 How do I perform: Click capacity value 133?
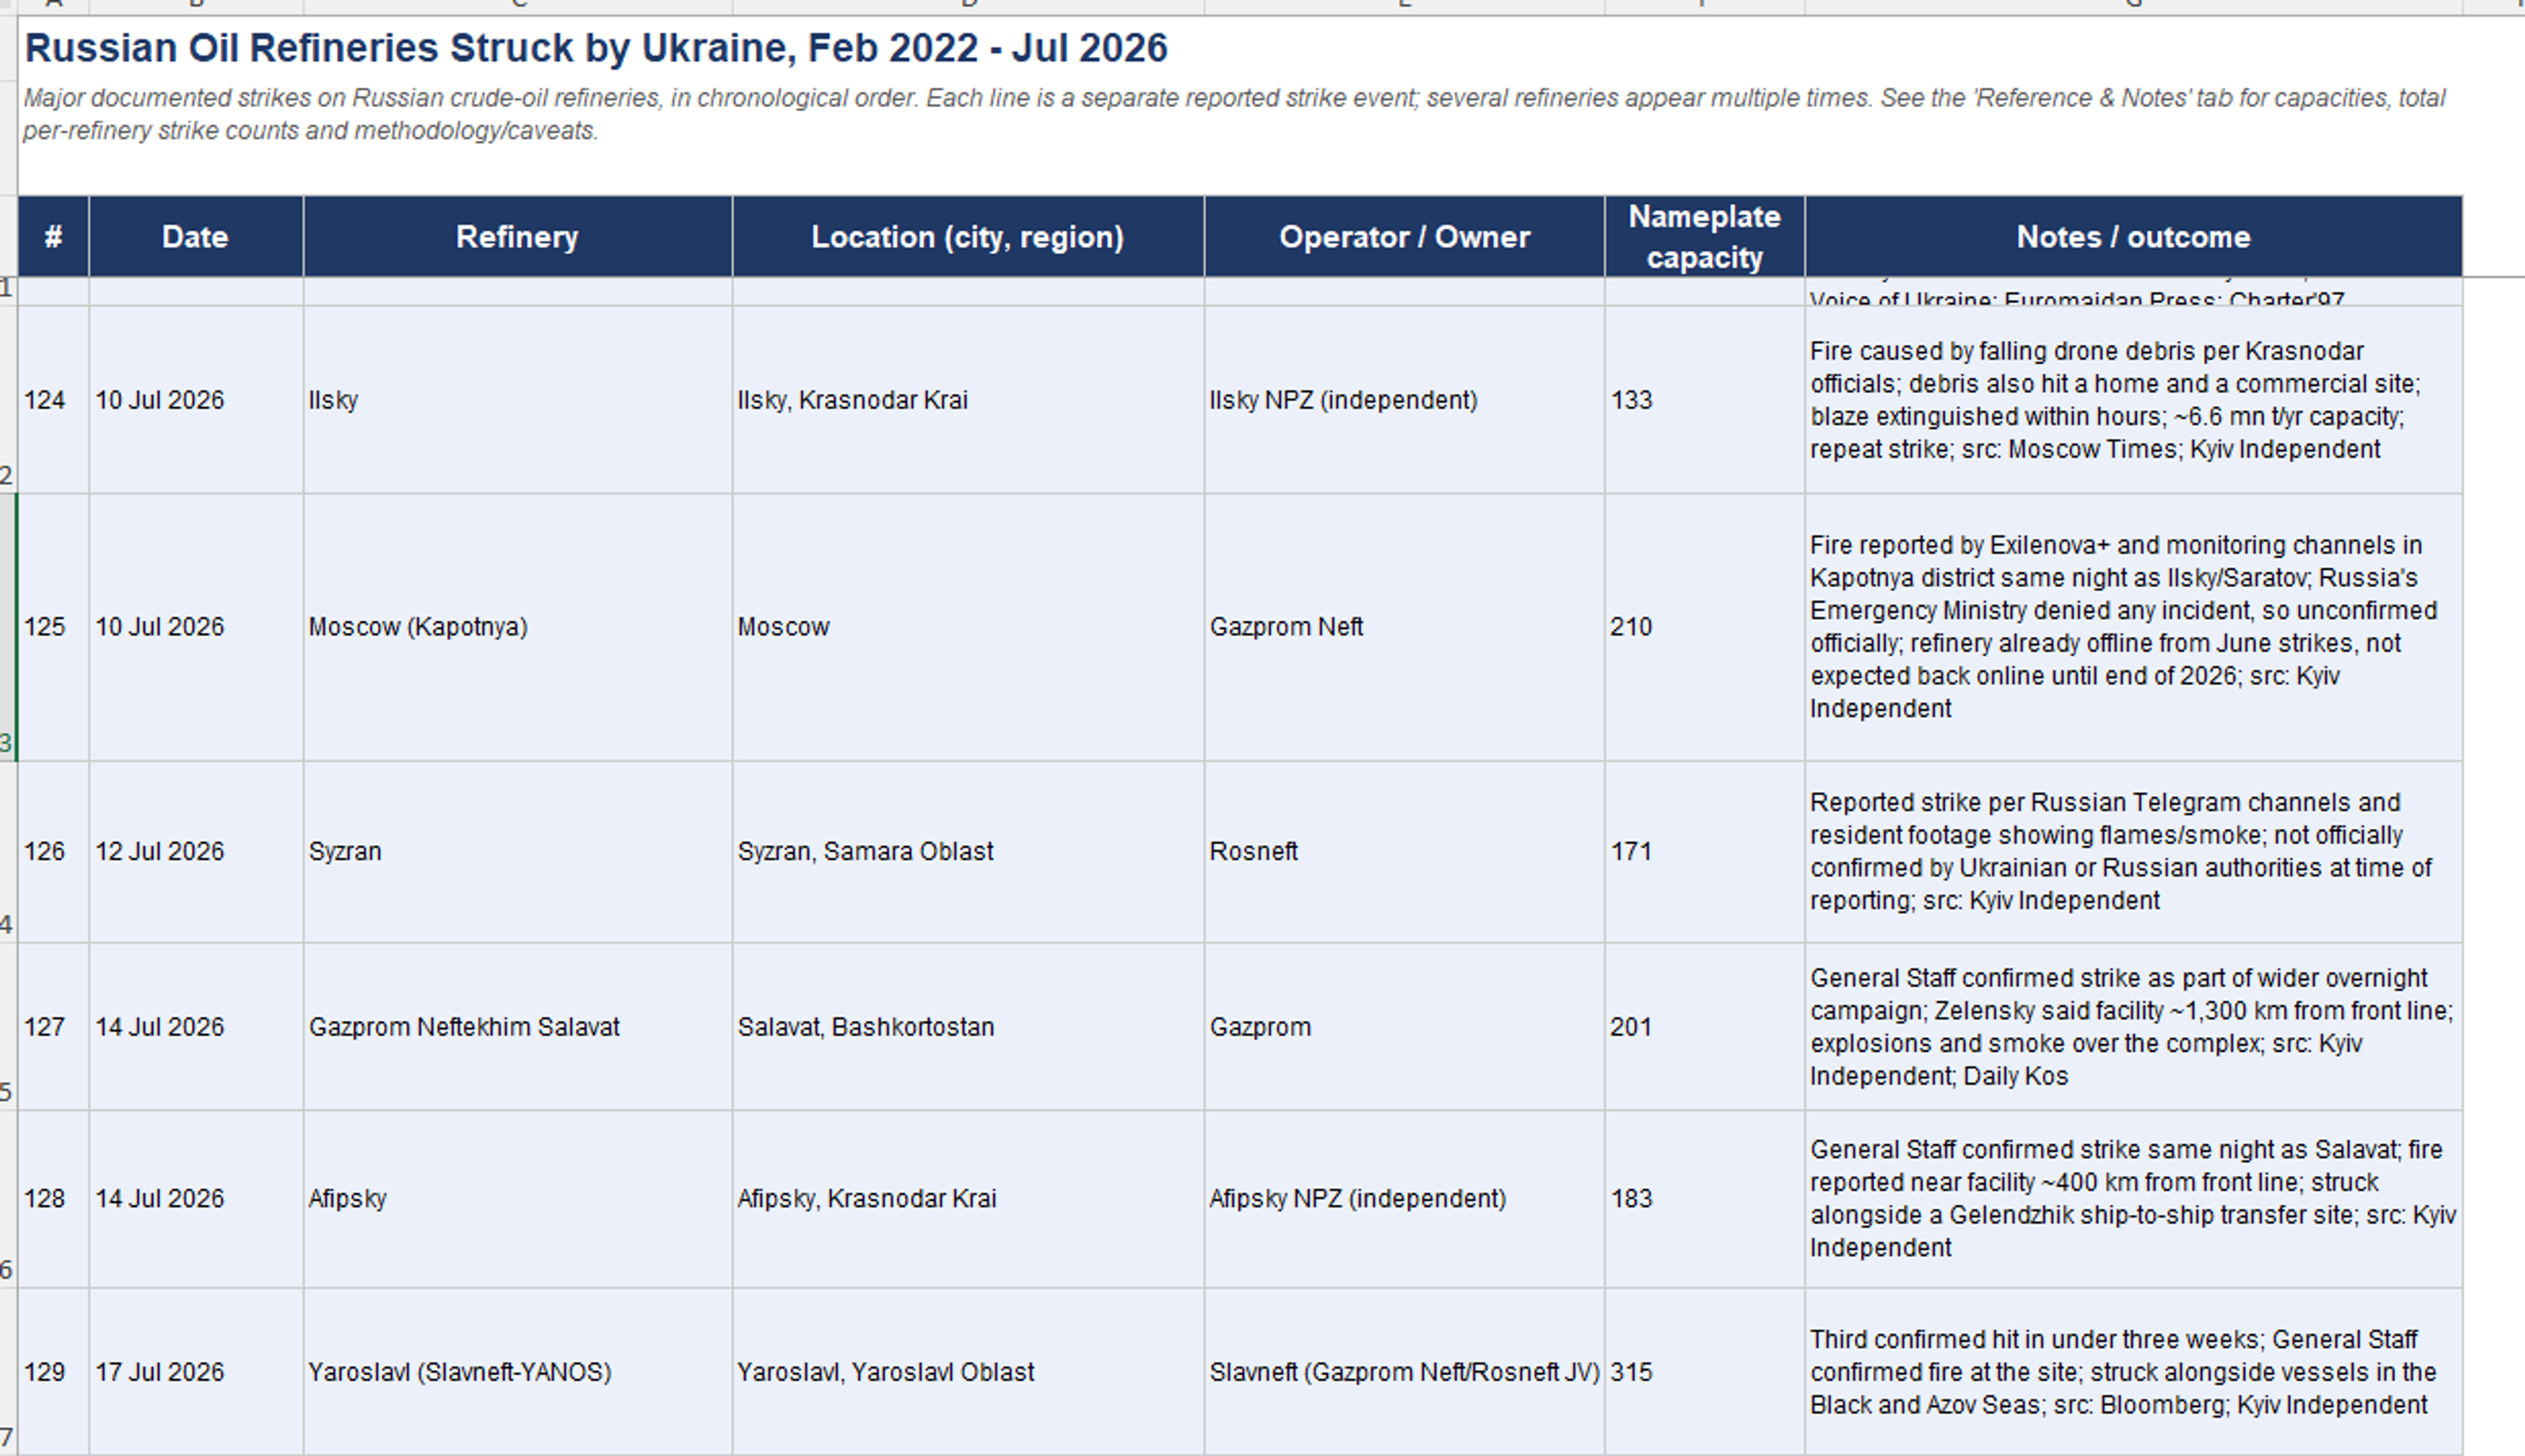coord(1705,400)
